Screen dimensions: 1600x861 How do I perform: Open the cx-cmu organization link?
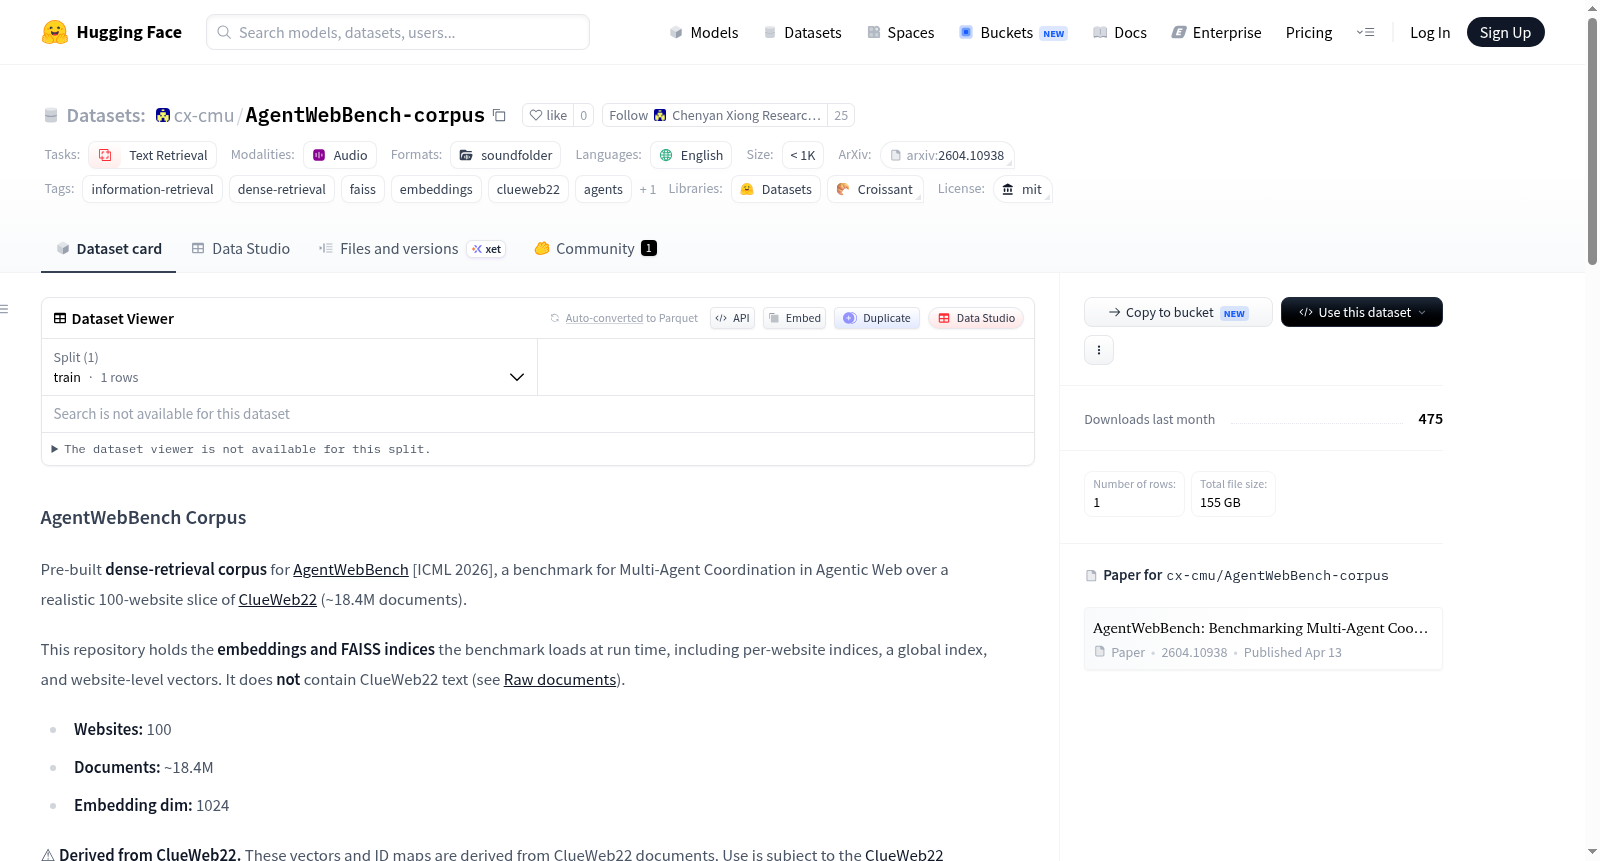[204, 115]
